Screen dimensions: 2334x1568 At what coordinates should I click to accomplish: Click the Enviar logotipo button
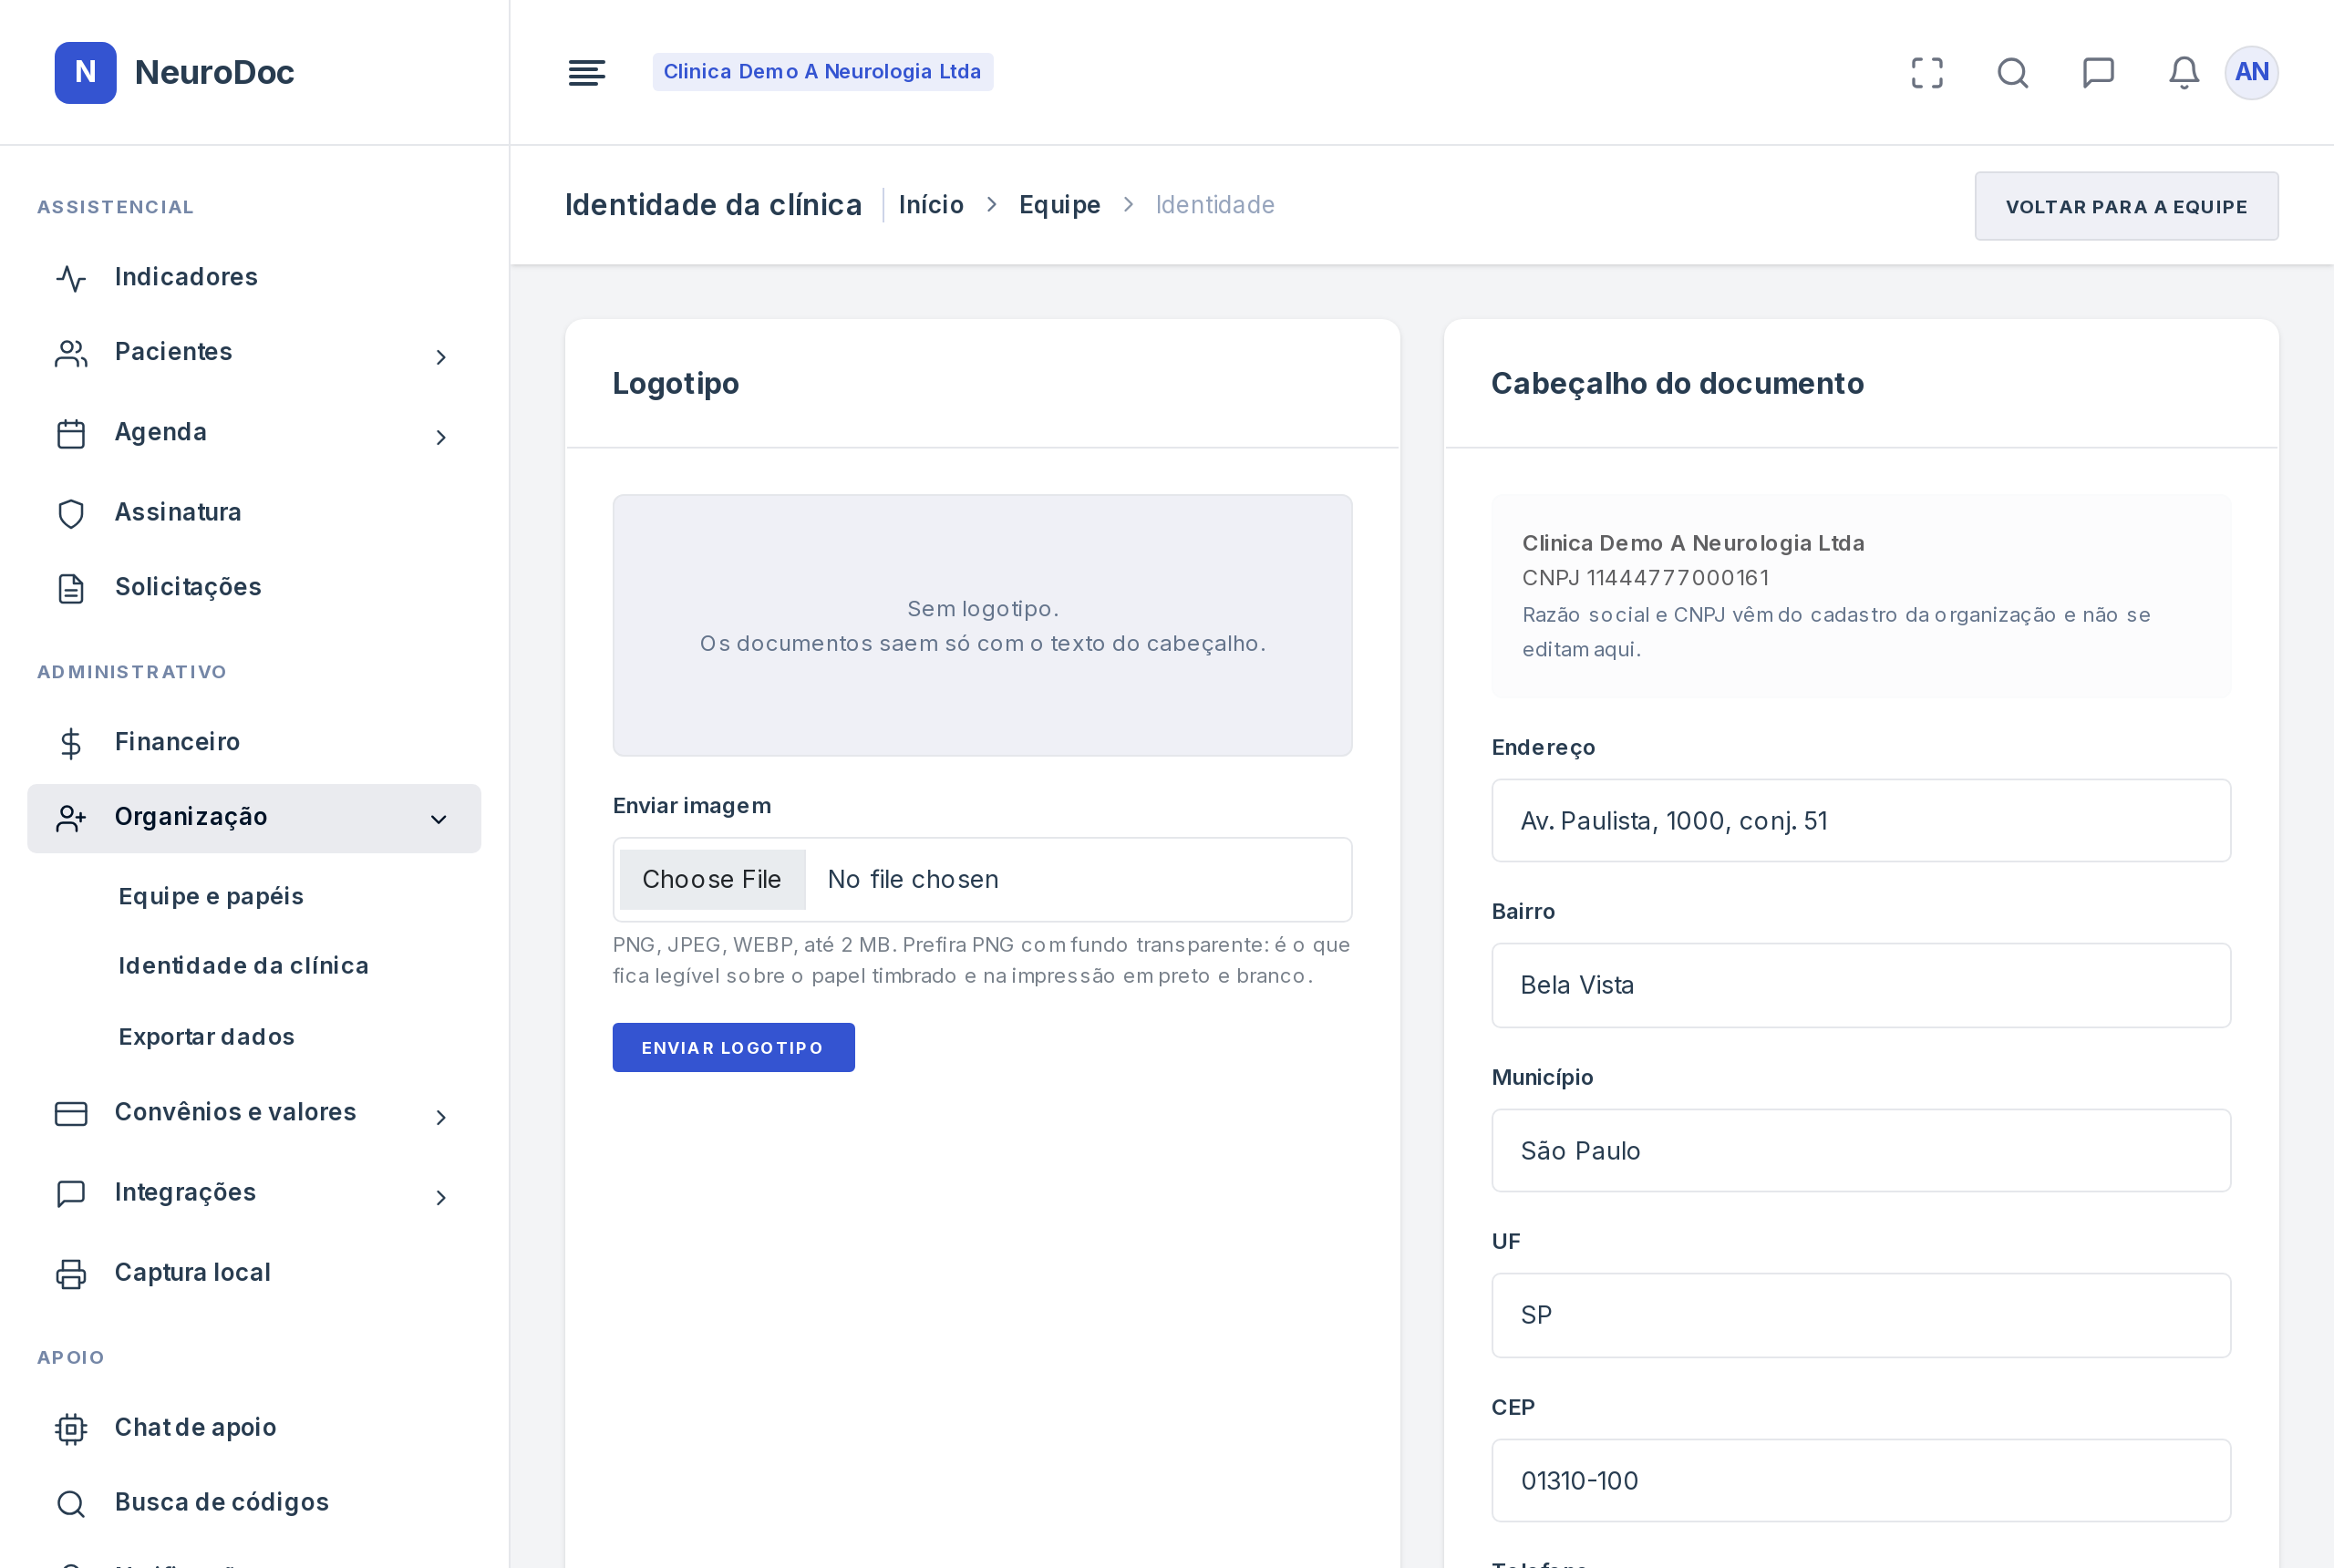coord(733,1047)
